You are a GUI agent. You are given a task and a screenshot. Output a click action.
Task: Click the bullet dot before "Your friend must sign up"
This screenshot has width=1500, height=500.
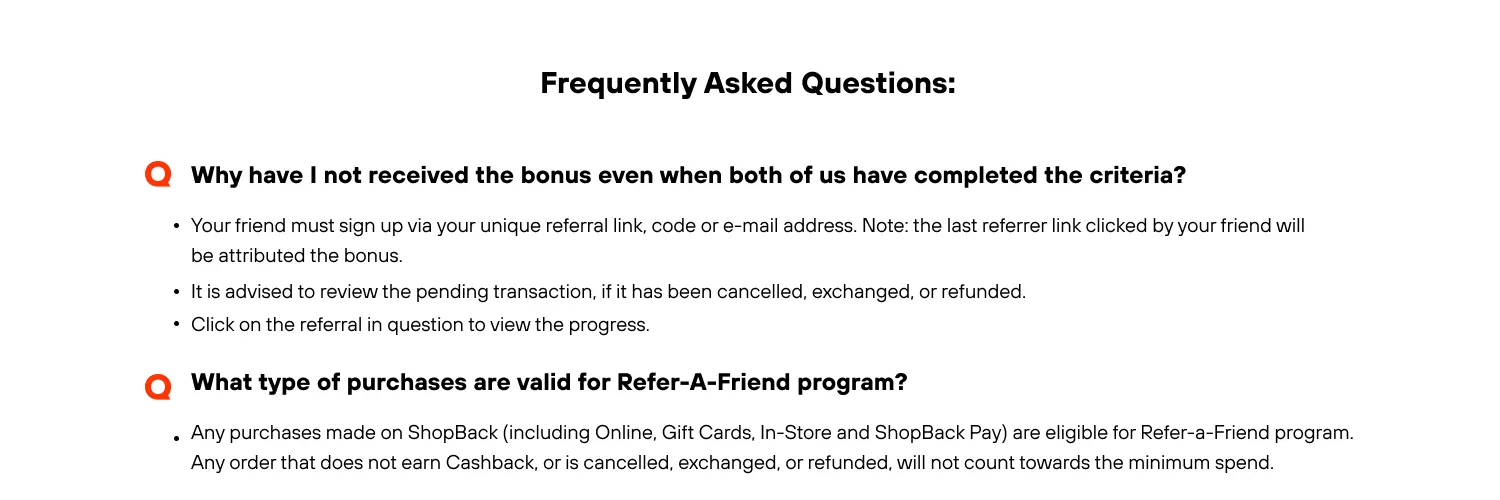click(176, 227)
